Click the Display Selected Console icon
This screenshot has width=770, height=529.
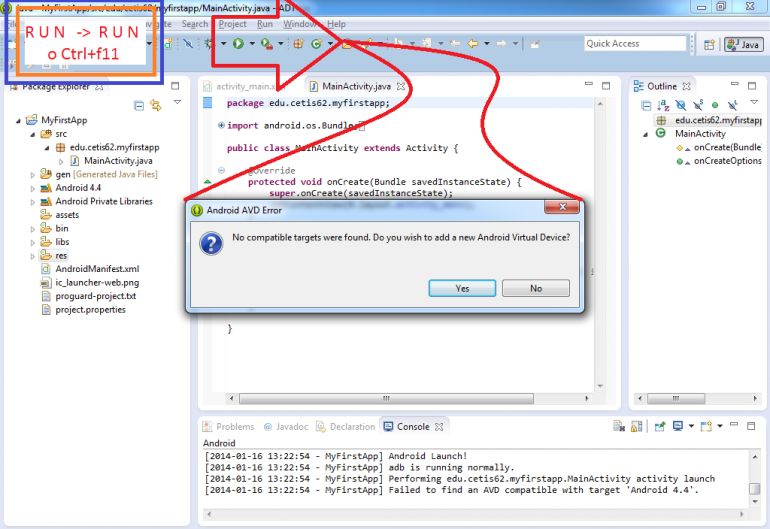tap(678, 426)
